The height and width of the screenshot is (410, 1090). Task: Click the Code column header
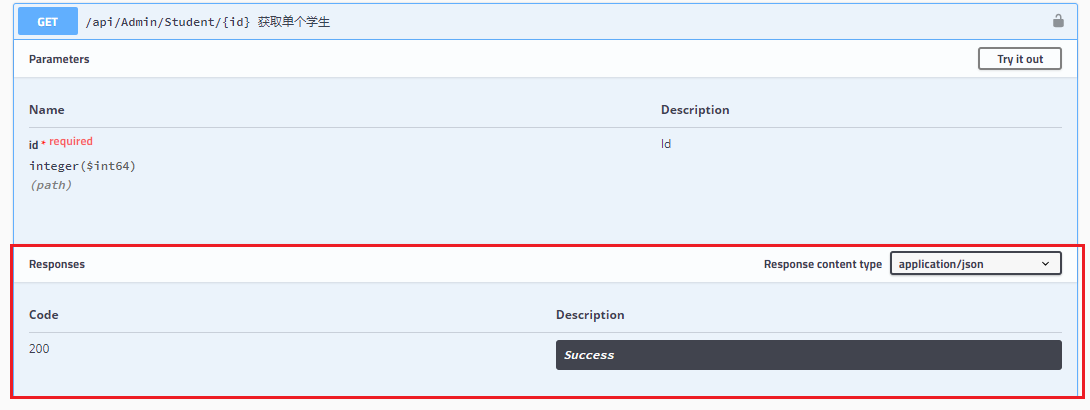tap(44, 315)
